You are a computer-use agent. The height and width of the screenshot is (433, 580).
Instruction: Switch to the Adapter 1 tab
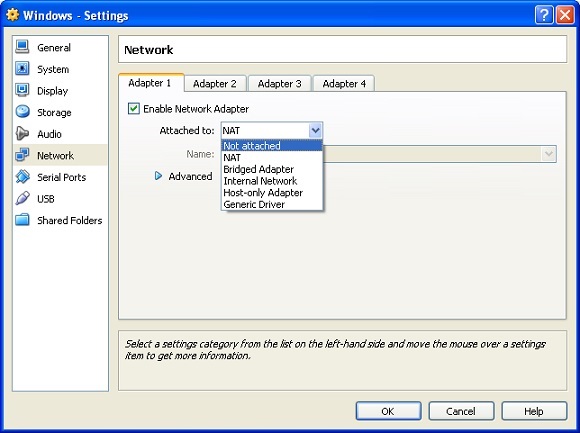pos(151,83)
